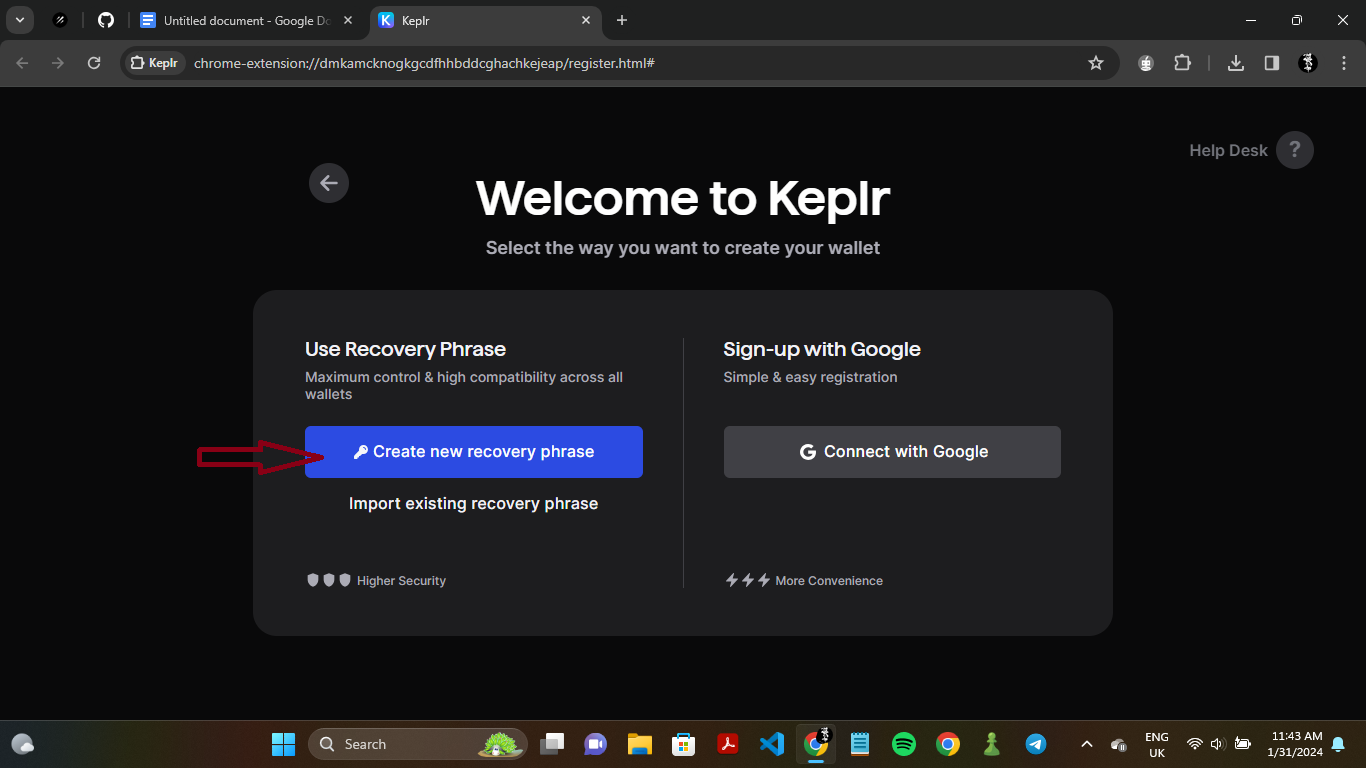Open the Windows Start menu
The width and height of the screenshot is (1366, 768).
click(284, 744)
